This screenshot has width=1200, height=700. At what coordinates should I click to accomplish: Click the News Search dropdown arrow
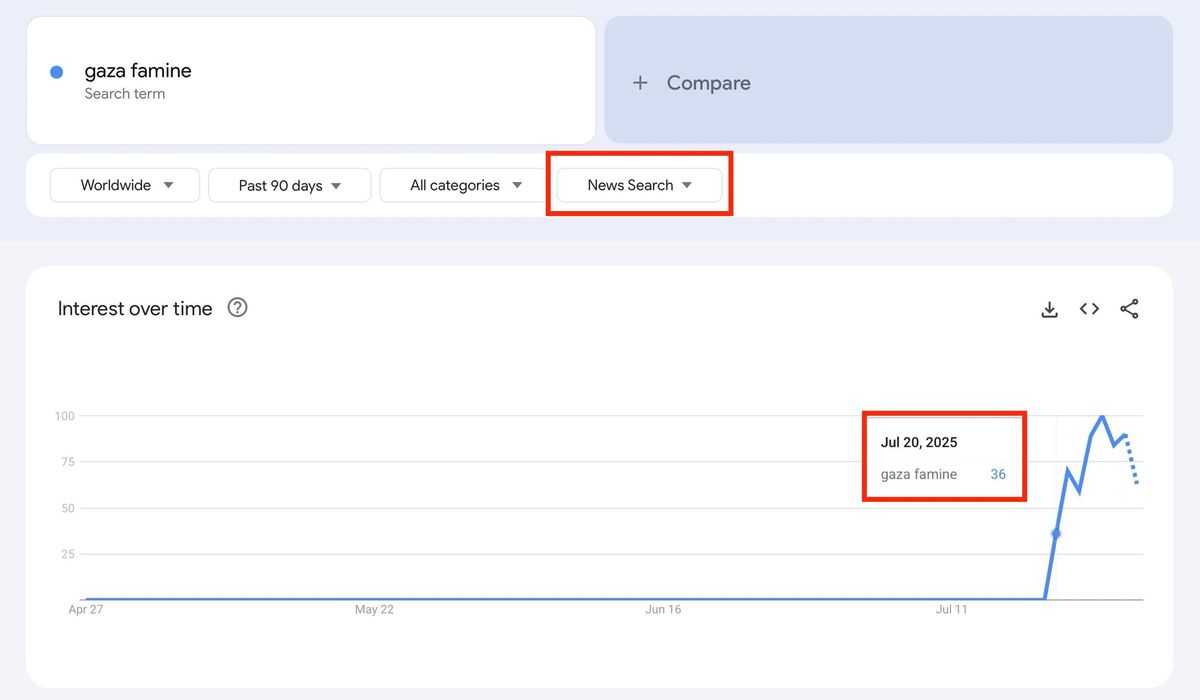click(687, 185)
